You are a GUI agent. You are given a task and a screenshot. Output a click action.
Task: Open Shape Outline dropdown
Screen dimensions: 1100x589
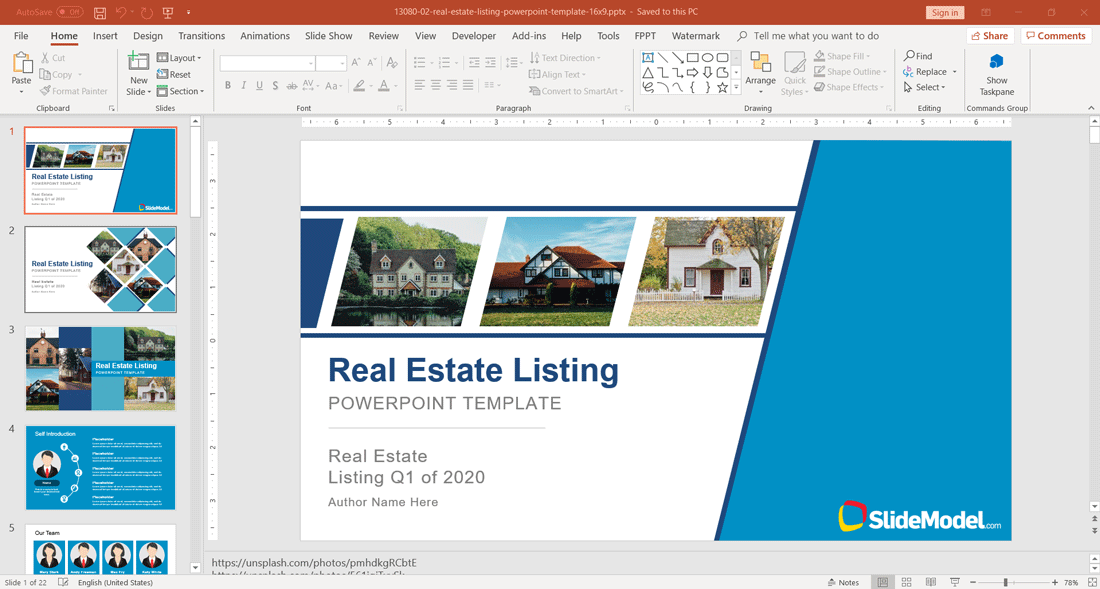click(x=850, y=72)
